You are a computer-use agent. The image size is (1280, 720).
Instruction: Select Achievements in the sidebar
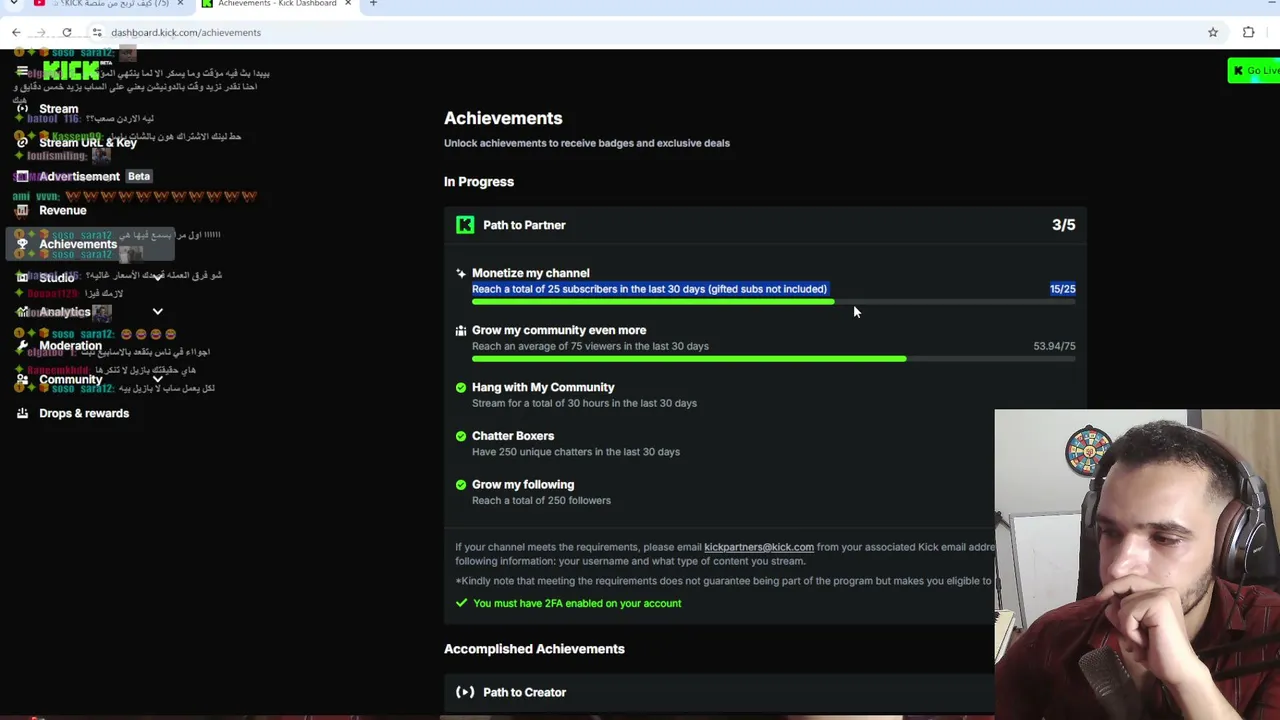[x=90, y=244]
